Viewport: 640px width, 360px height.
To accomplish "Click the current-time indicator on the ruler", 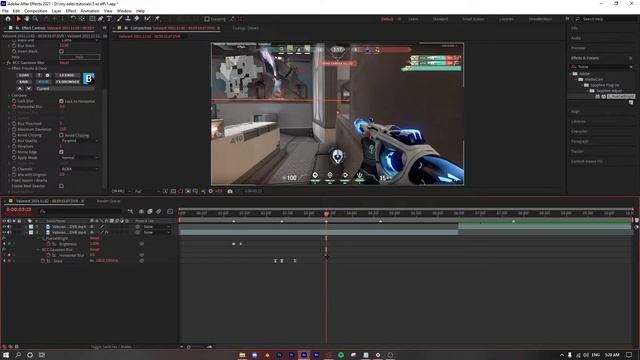I will pos(327,213).
